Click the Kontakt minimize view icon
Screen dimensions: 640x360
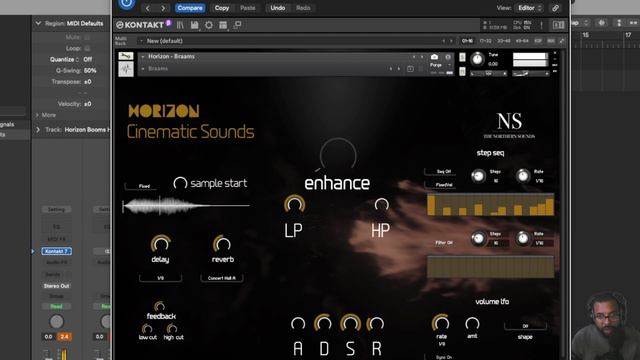pos(237,25)
